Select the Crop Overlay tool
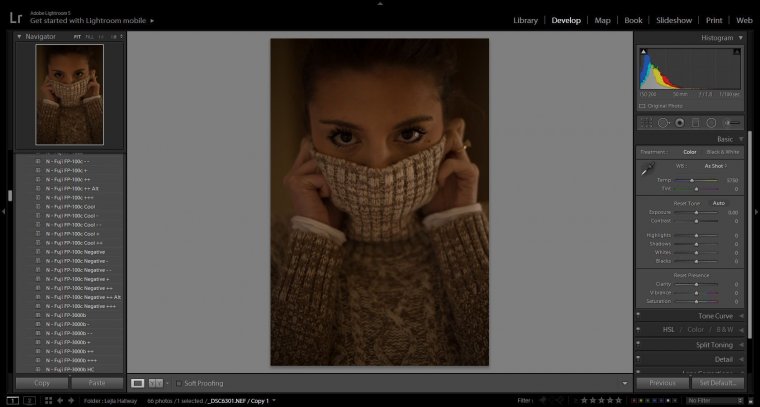 (x=646, y=123)
